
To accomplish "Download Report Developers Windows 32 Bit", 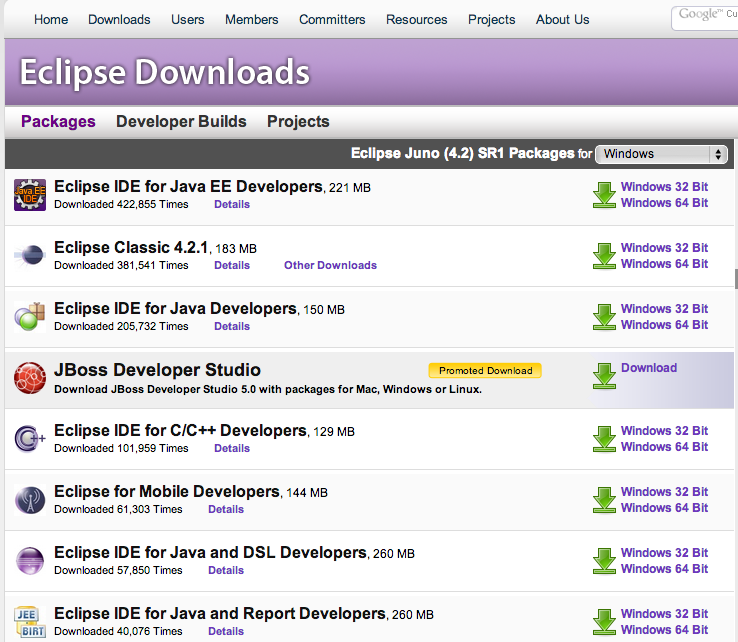I will [665, 614].
